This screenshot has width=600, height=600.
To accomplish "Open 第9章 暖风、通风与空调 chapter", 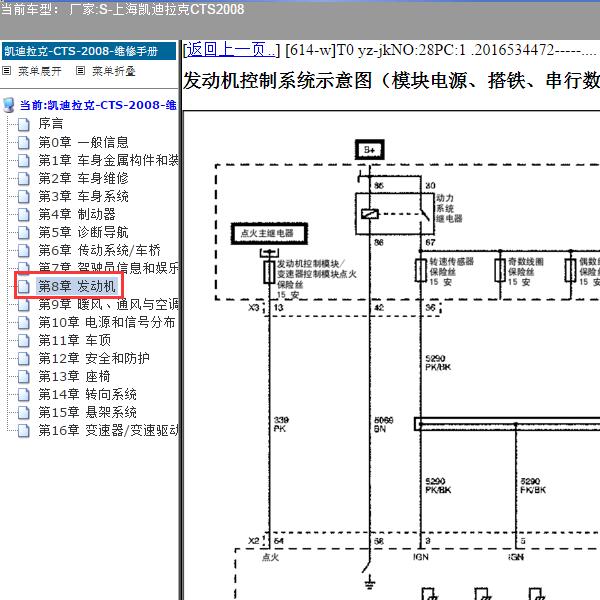I will [108, 305].
